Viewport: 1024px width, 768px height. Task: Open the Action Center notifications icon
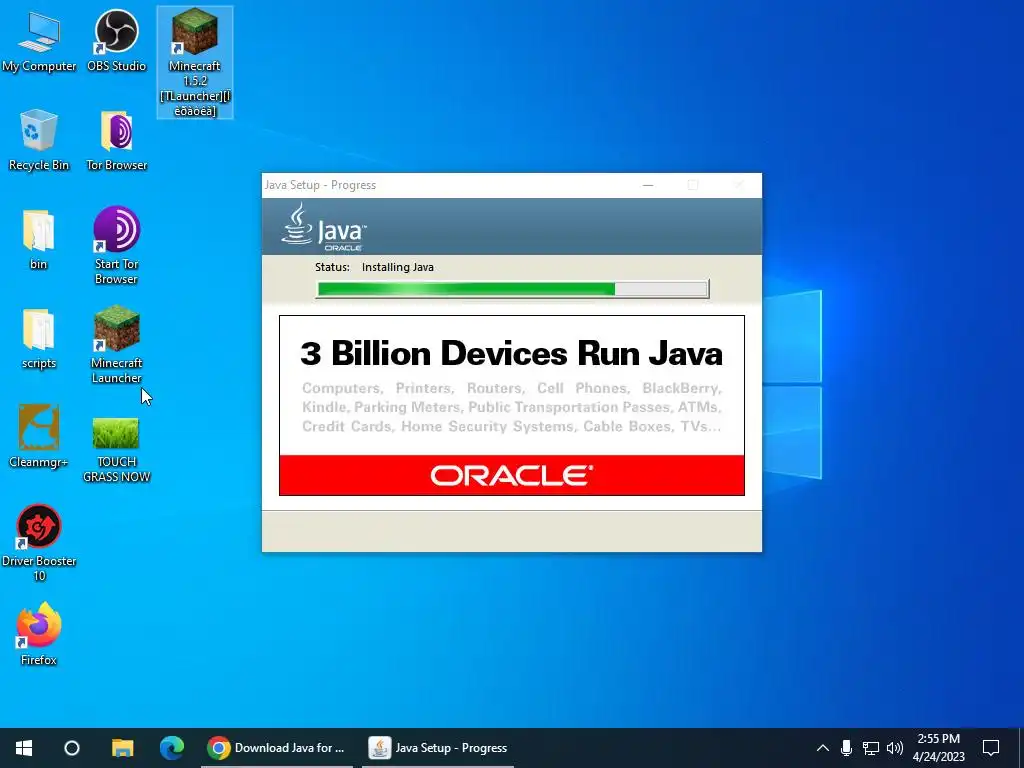point(991,748)
